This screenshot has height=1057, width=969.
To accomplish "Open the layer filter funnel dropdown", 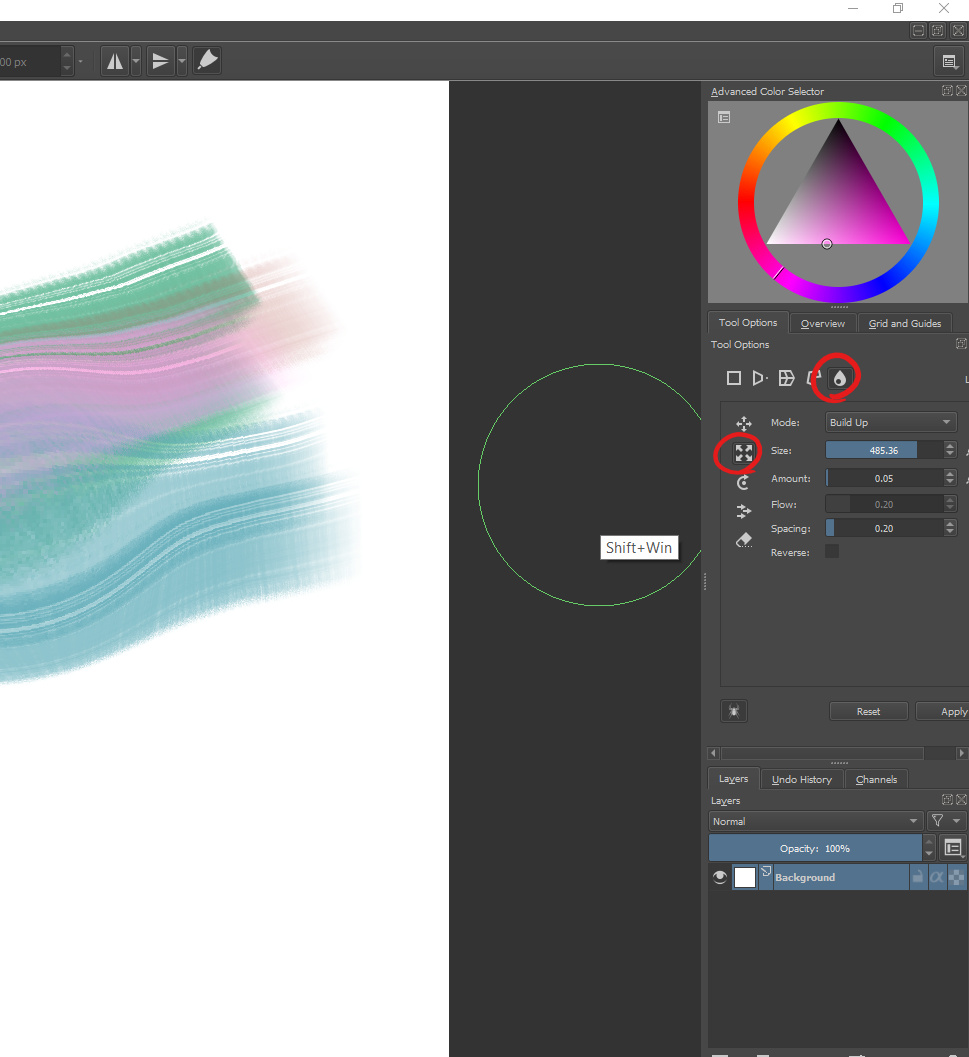I will (x=944, y=821).
